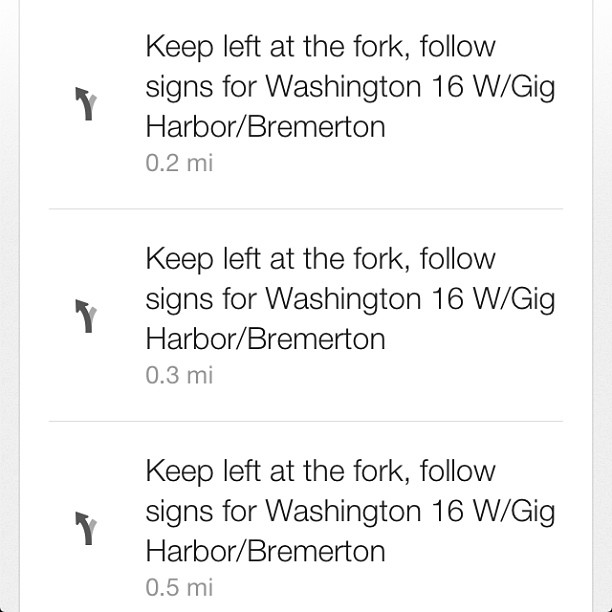The height and width of the screenshot is (612, 612).
Task: Click 'Harbor/Bremerton' text above 0.2 mi
Action: tap(265, 126)
